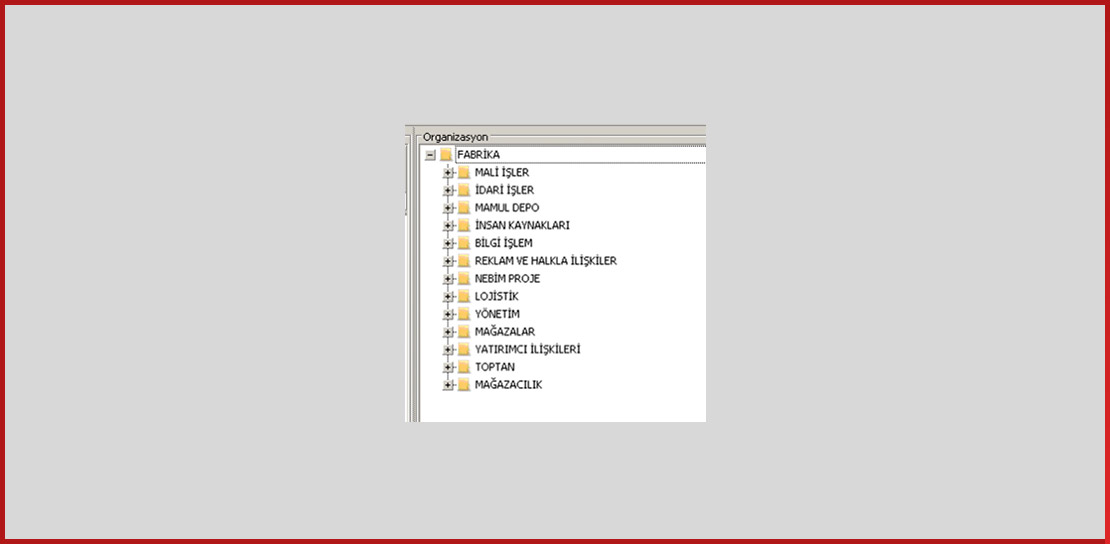Expand the MALİ İŞLER node
This screenshot has width=1110, height=544.
[x=447, y=172]
